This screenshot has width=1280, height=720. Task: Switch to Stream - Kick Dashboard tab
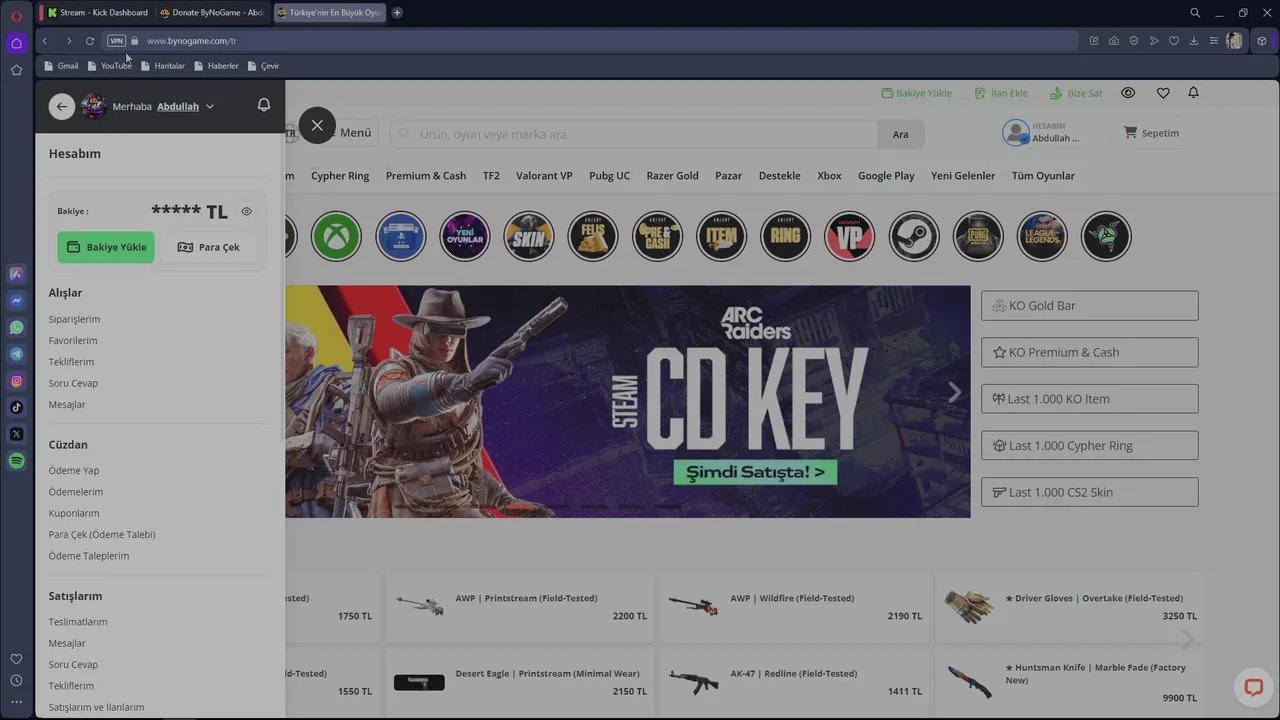coord(98,13)
